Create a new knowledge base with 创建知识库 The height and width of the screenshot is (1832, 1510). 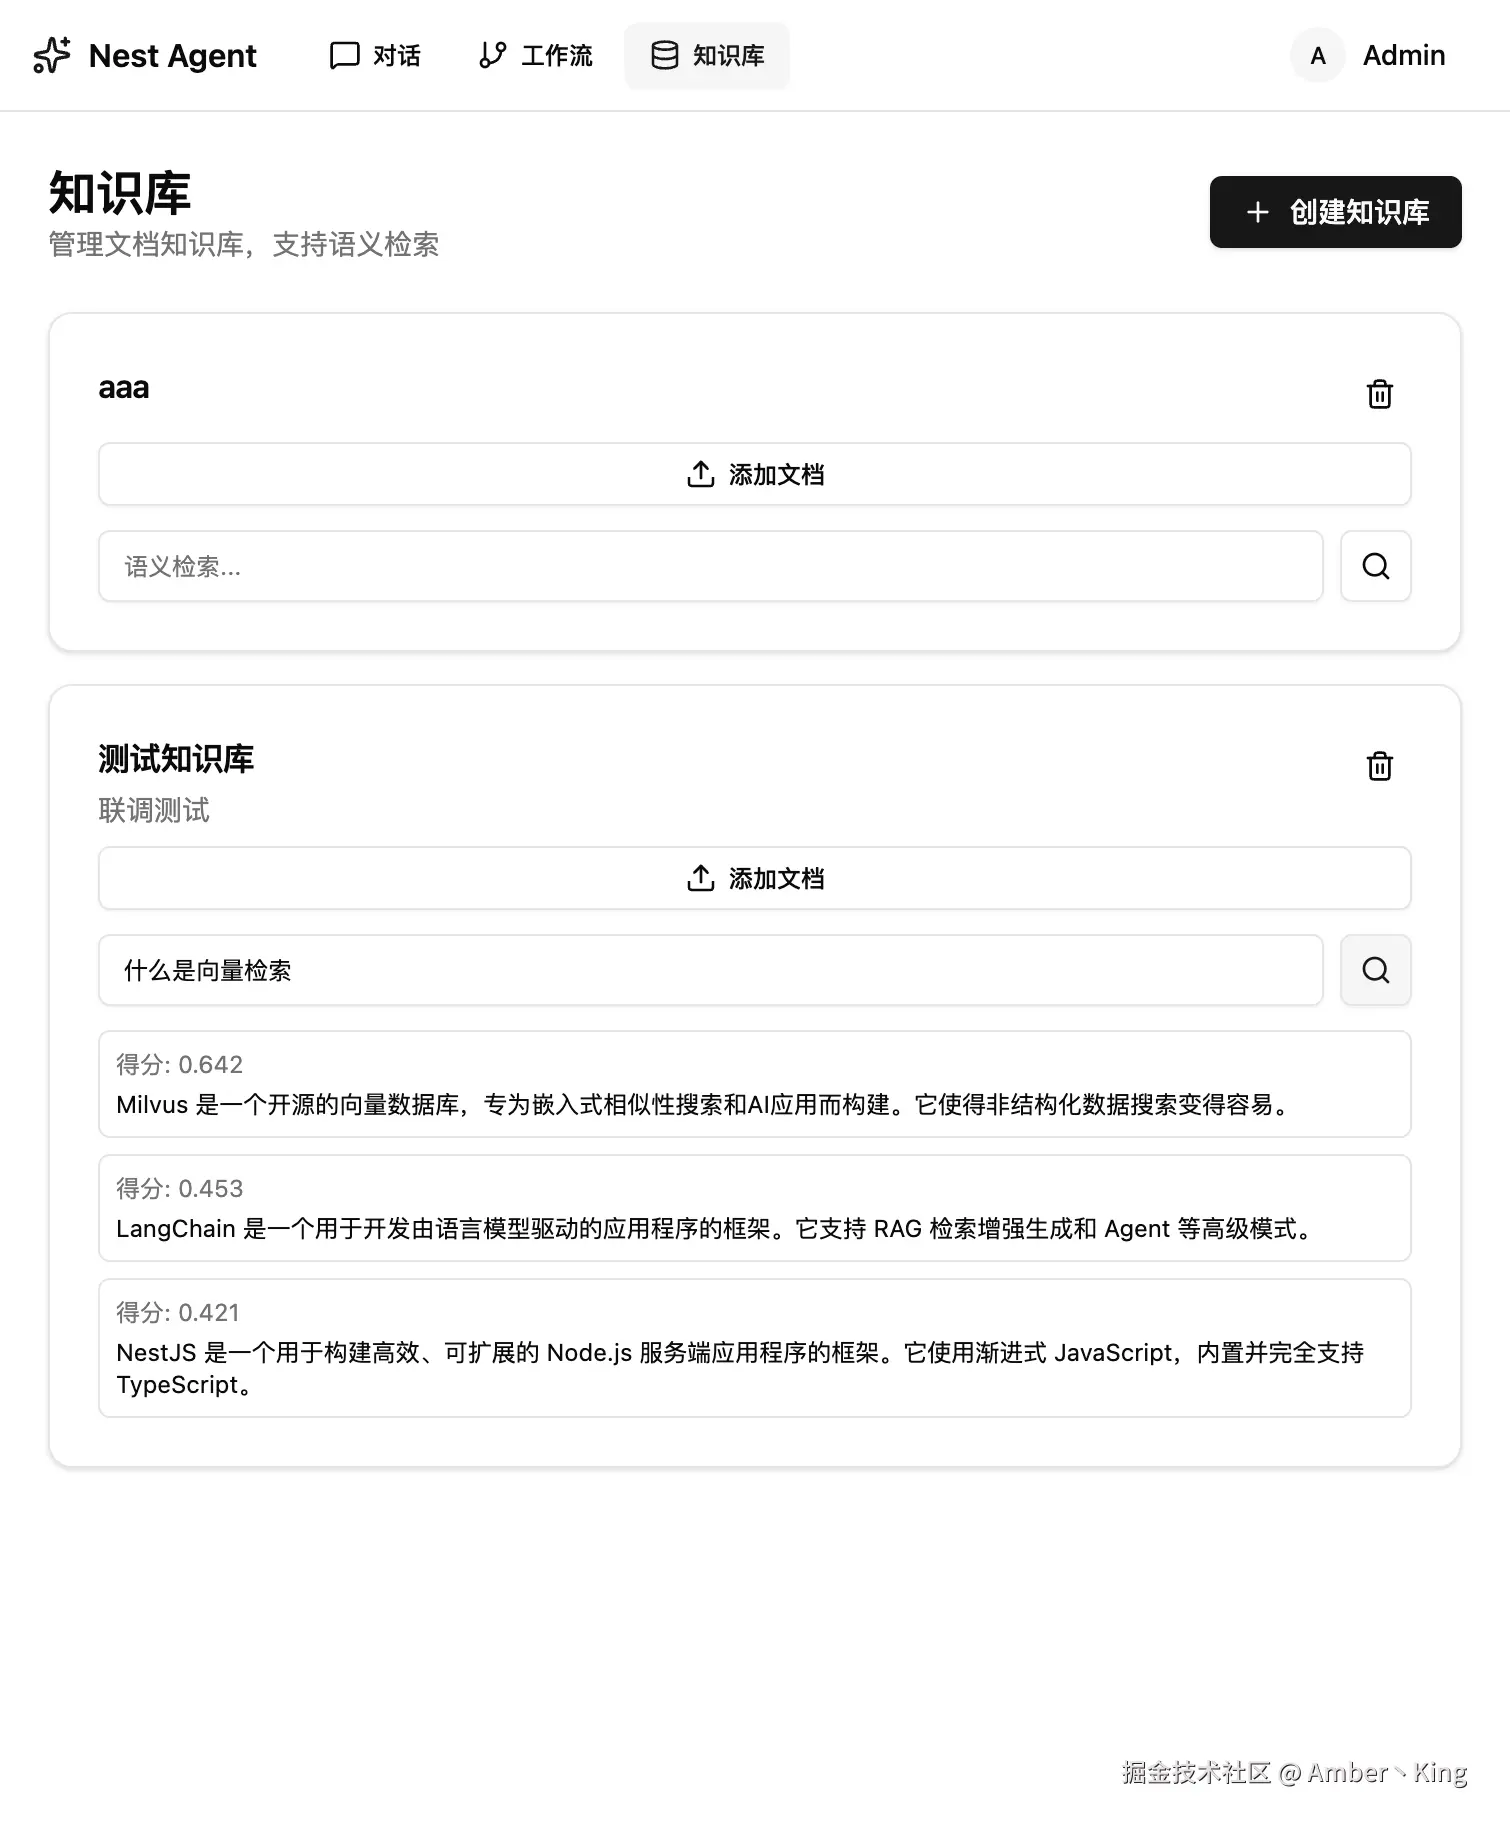click(1336, 212)
